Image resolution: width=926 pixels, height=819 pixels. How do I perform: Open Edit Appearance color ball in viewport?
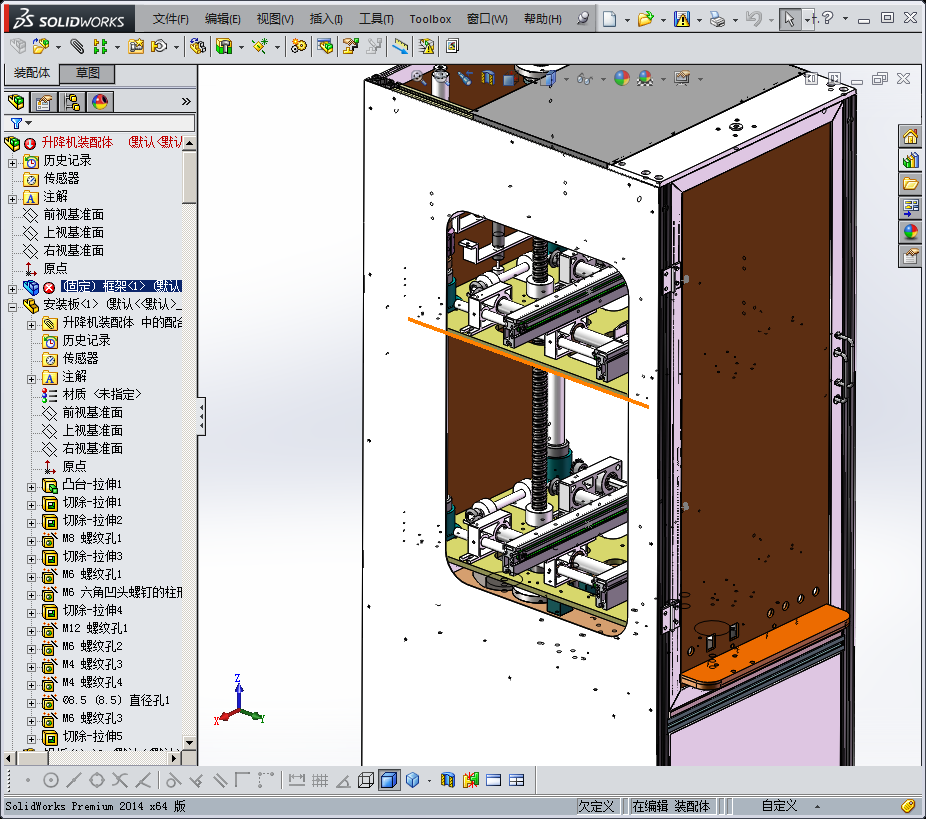click(622, 78)
